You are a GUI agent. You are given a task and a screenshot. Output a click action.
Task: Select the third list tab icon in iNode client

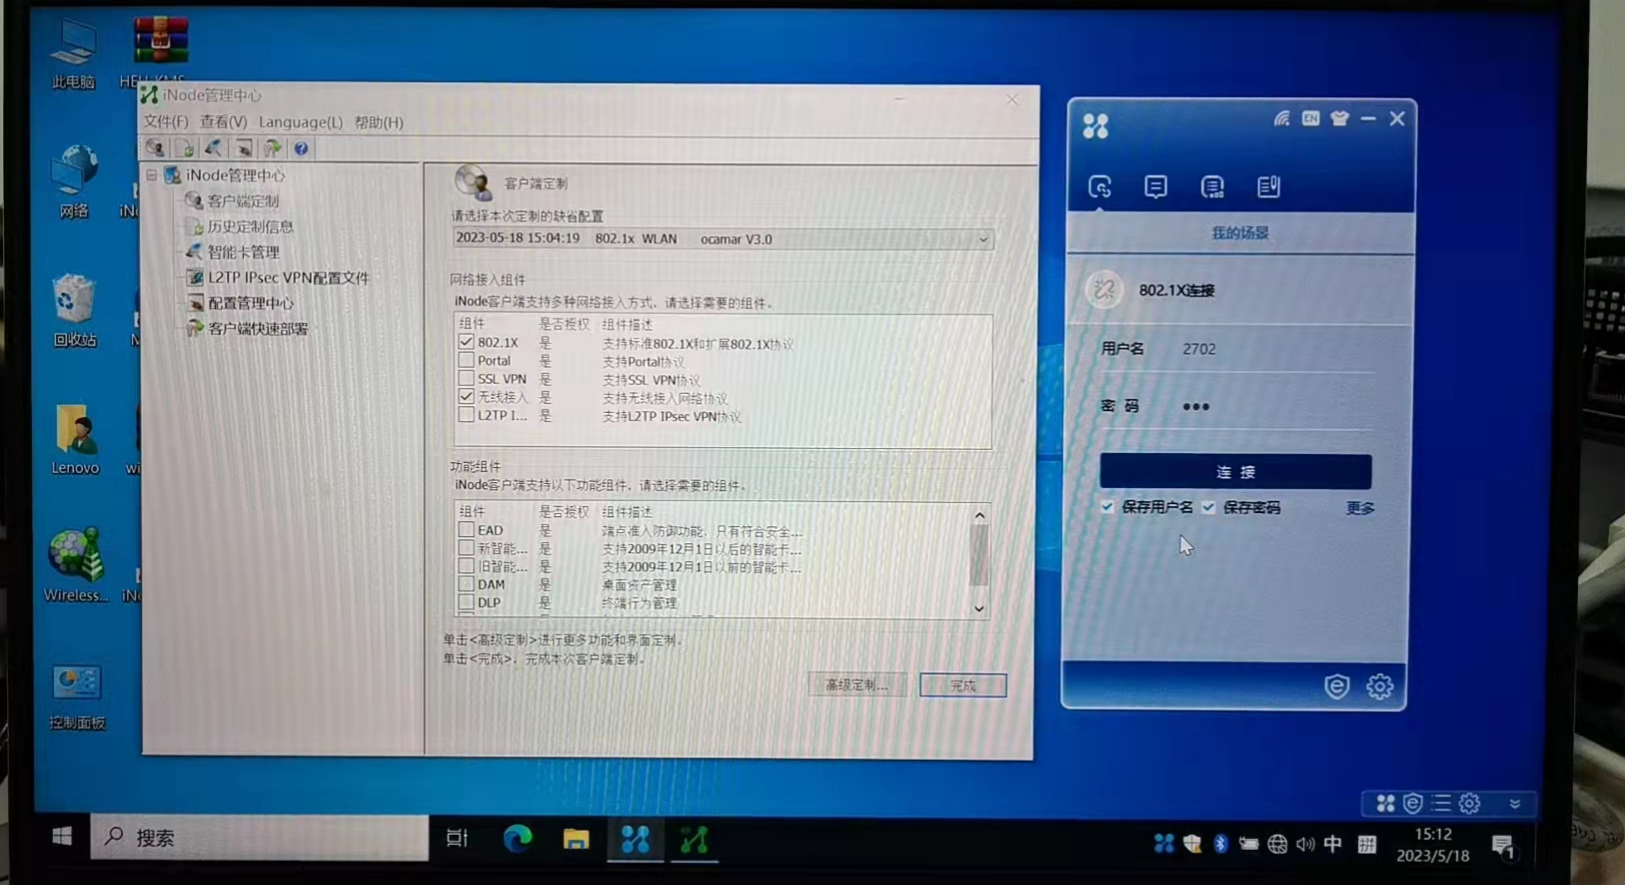pos(1212,187)
